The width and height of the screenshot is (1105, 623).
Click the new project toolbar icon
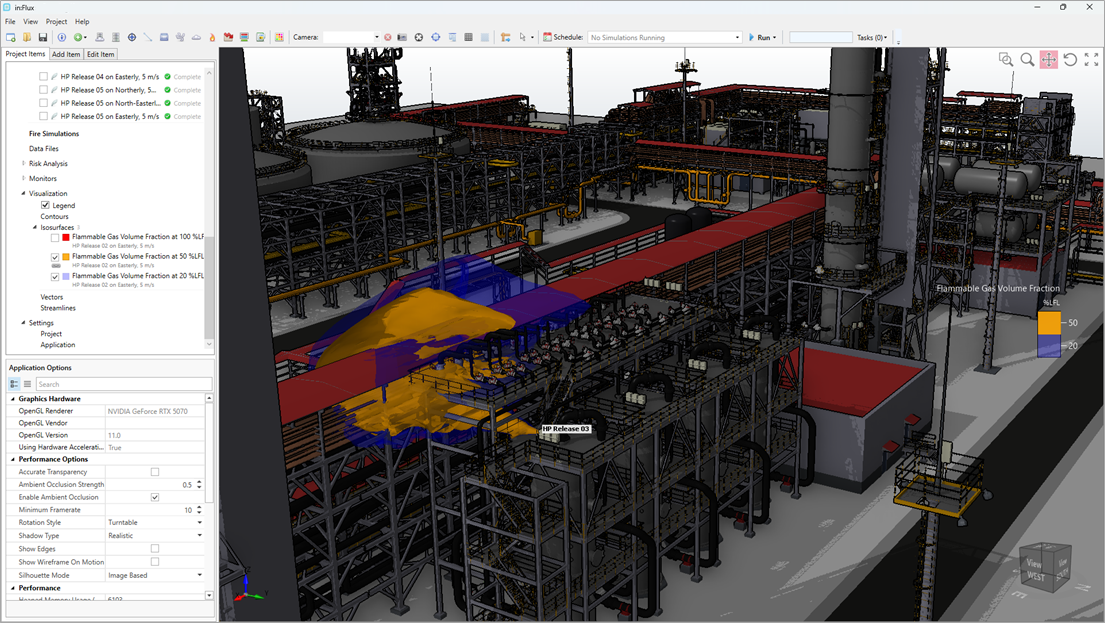11,37
